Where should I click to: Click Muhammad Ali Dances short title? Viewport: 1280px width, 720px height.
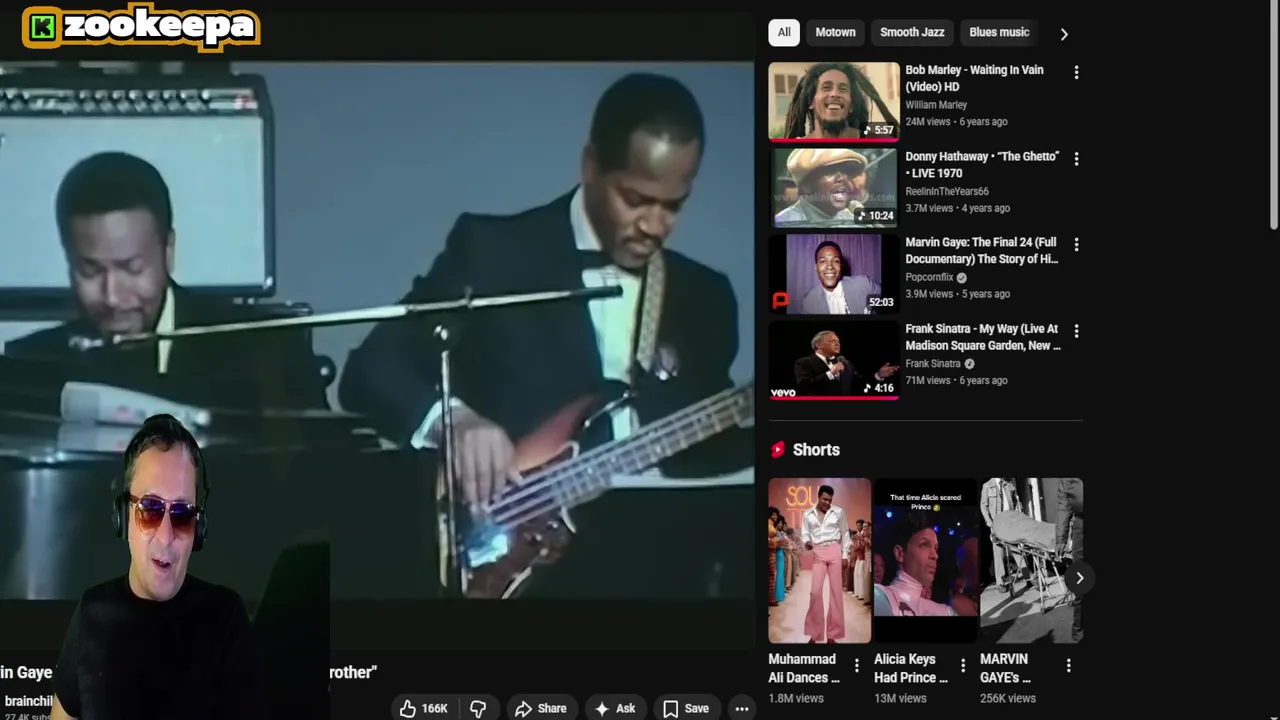coord(804,668)
